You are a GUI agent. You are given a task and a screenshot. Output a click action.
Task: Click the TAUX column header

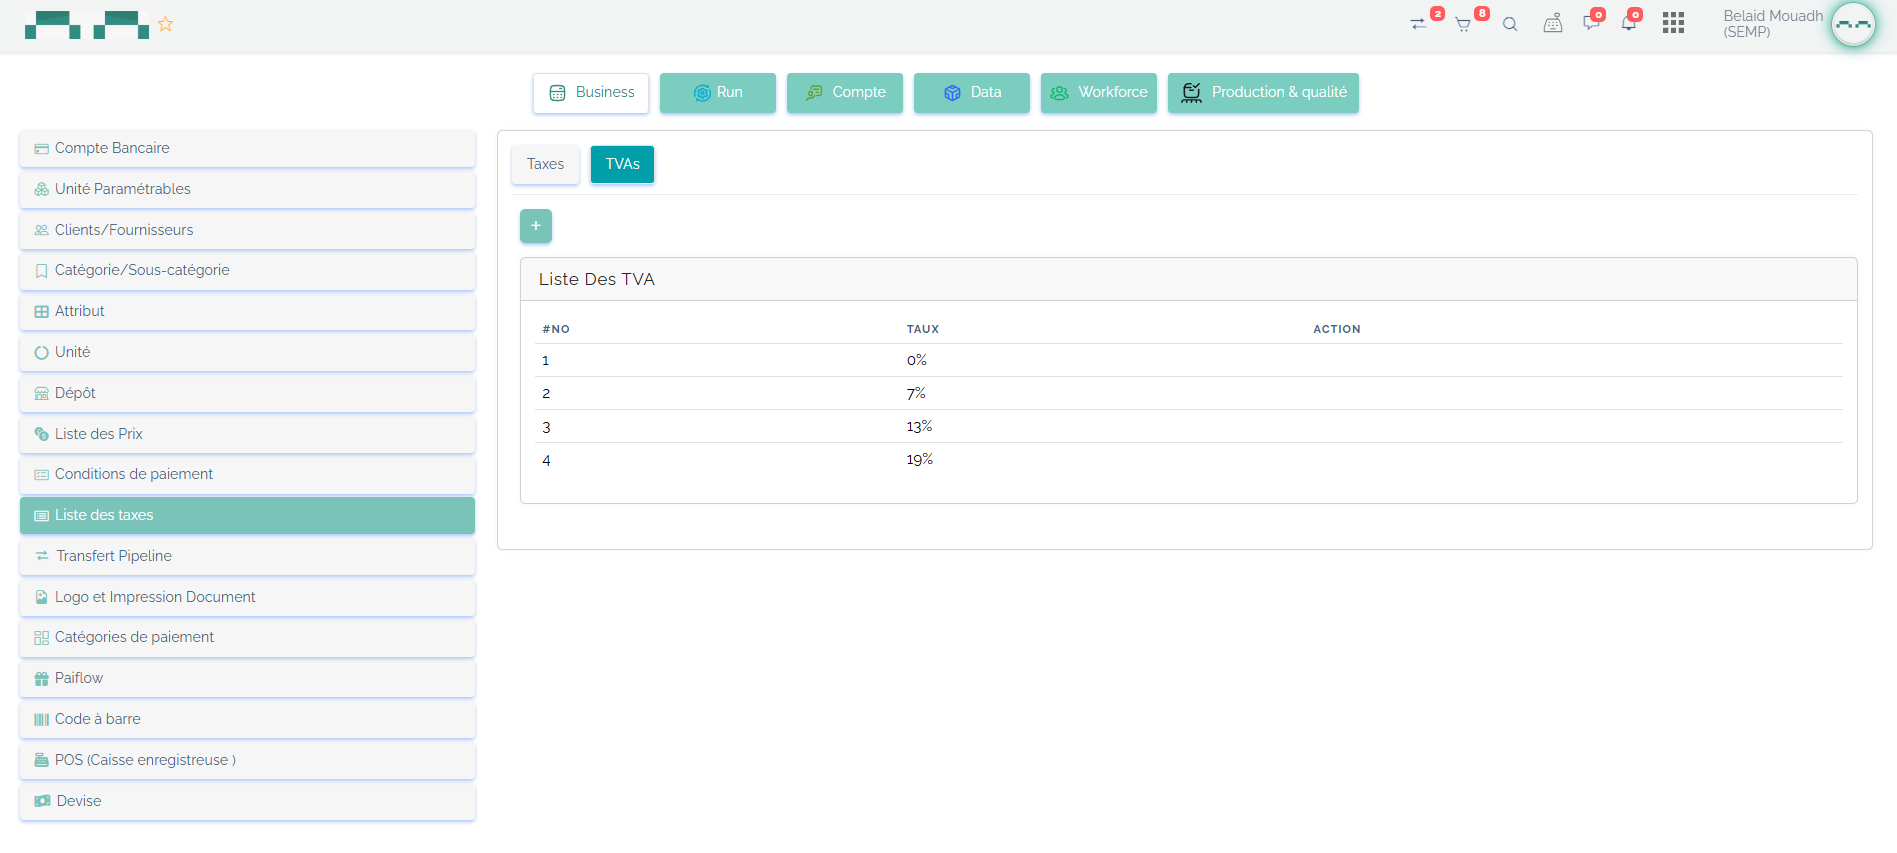coord(923,329)
